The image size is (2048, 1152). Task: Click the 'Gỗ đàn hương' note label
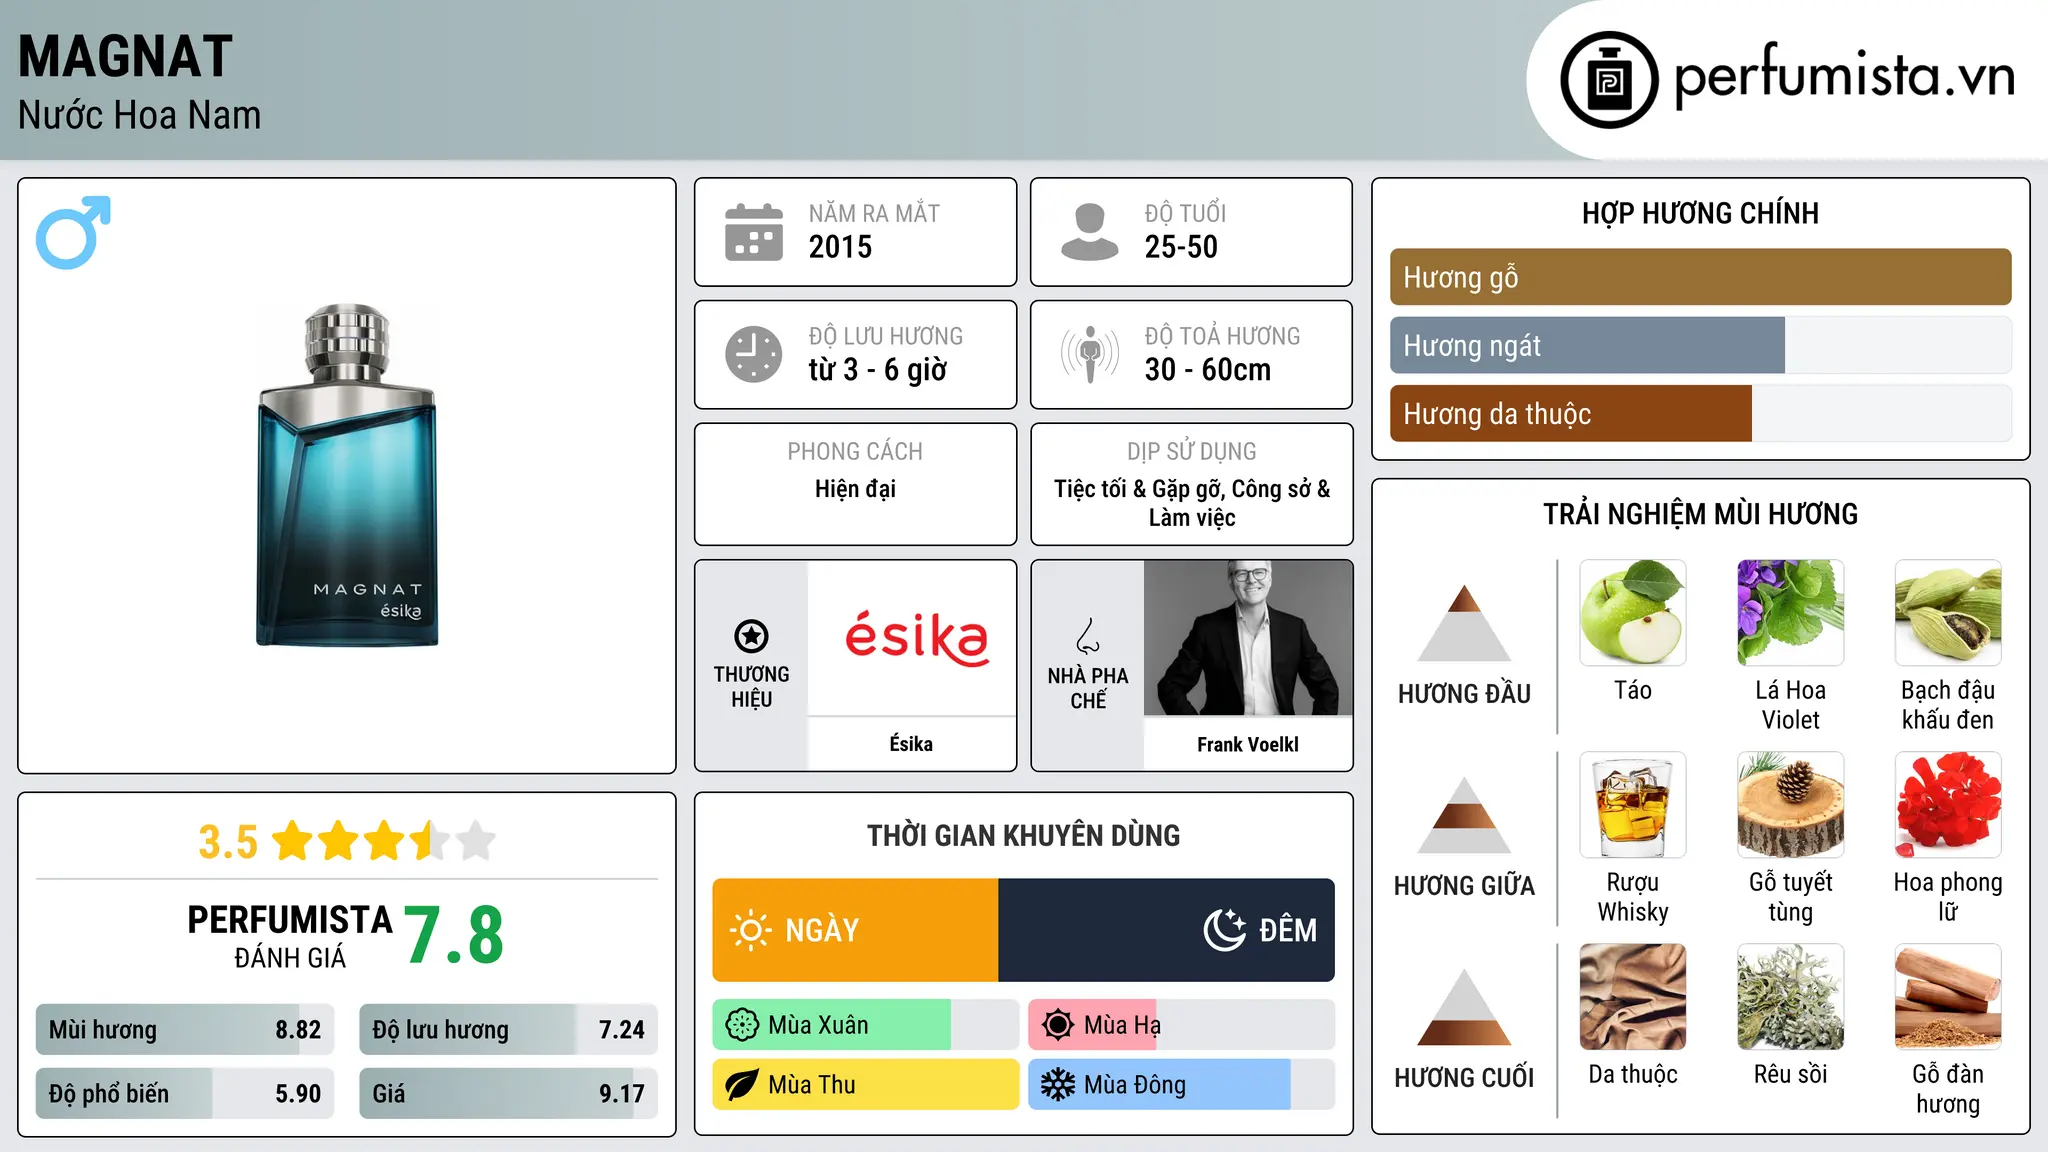point(1948,1089)
